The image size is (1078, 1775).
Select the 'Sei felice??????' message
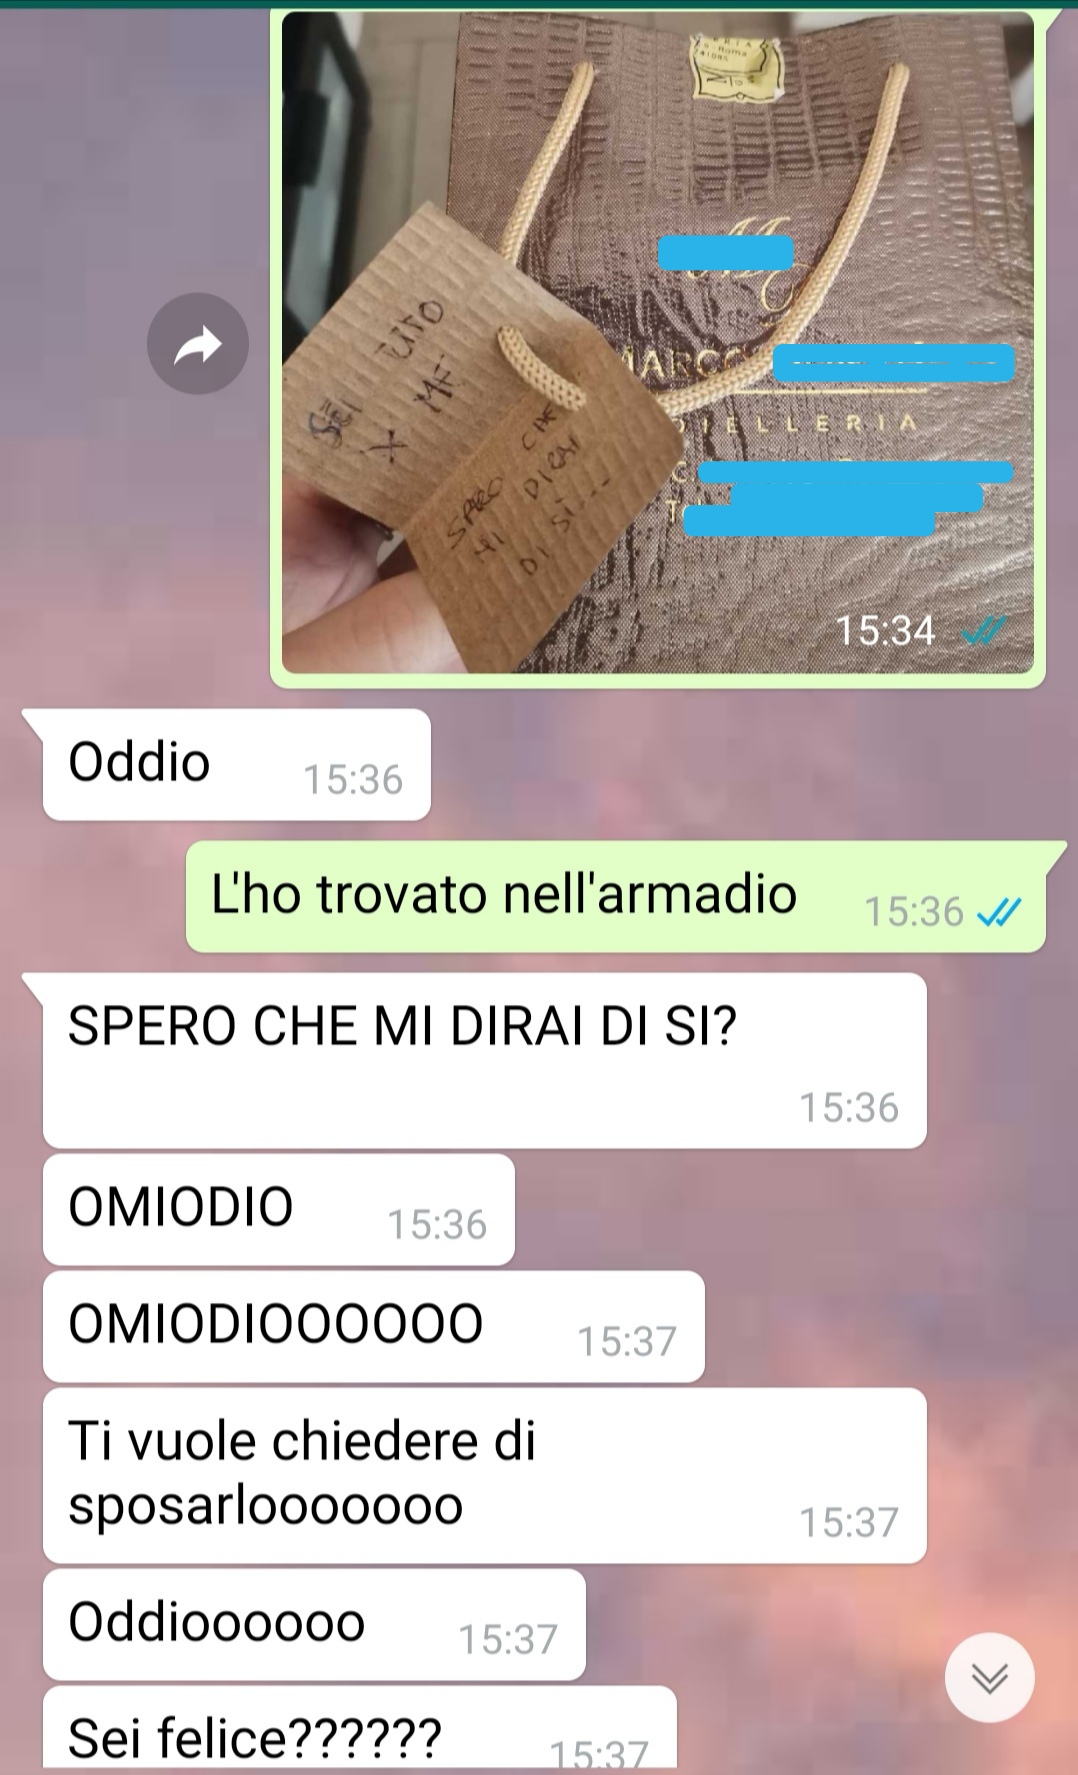(x=360, y=1730)
